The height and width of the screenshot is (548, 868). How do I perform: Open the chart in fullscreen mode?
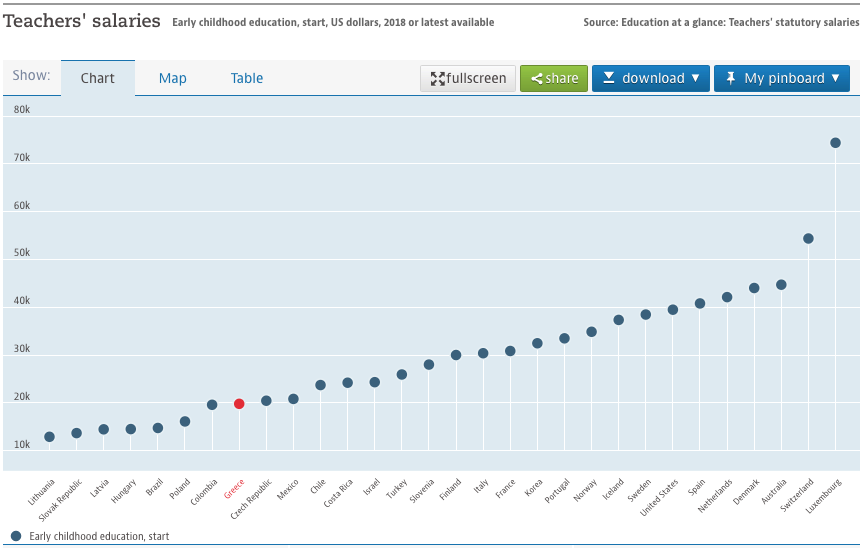(468, 78)
